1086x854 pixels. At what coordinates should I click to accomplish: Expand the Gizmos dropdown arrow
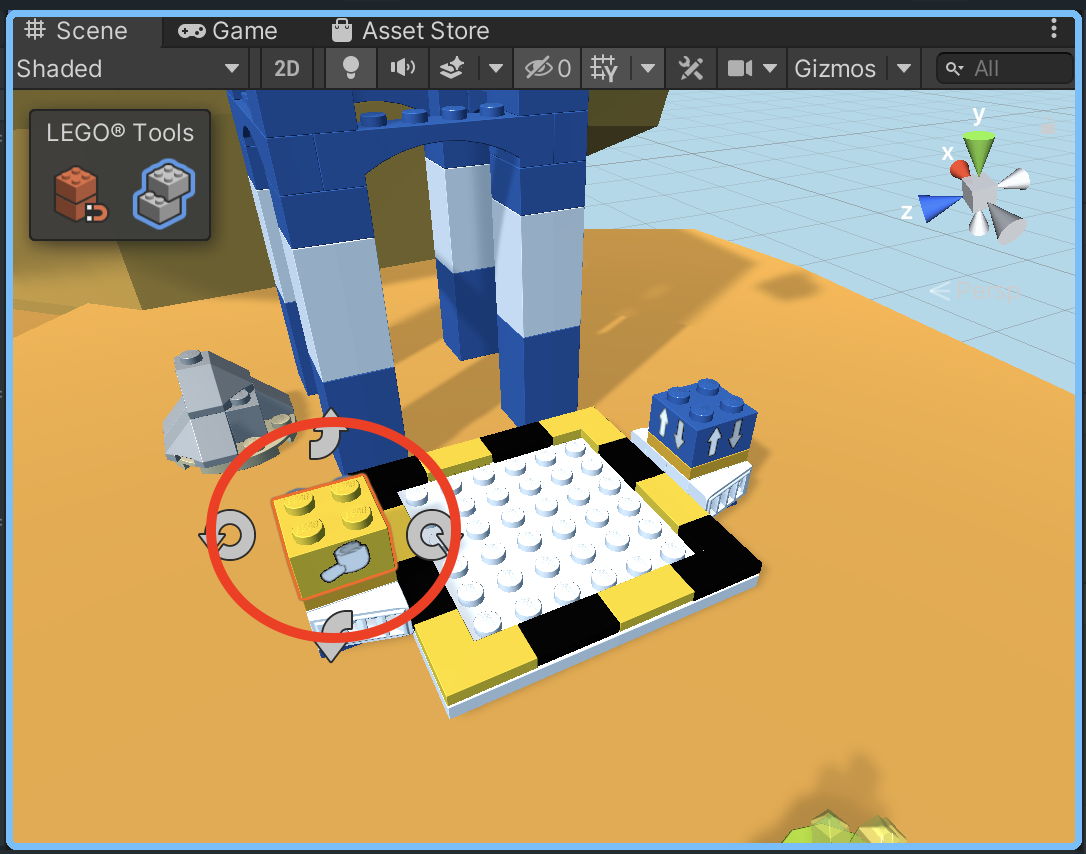904,69
